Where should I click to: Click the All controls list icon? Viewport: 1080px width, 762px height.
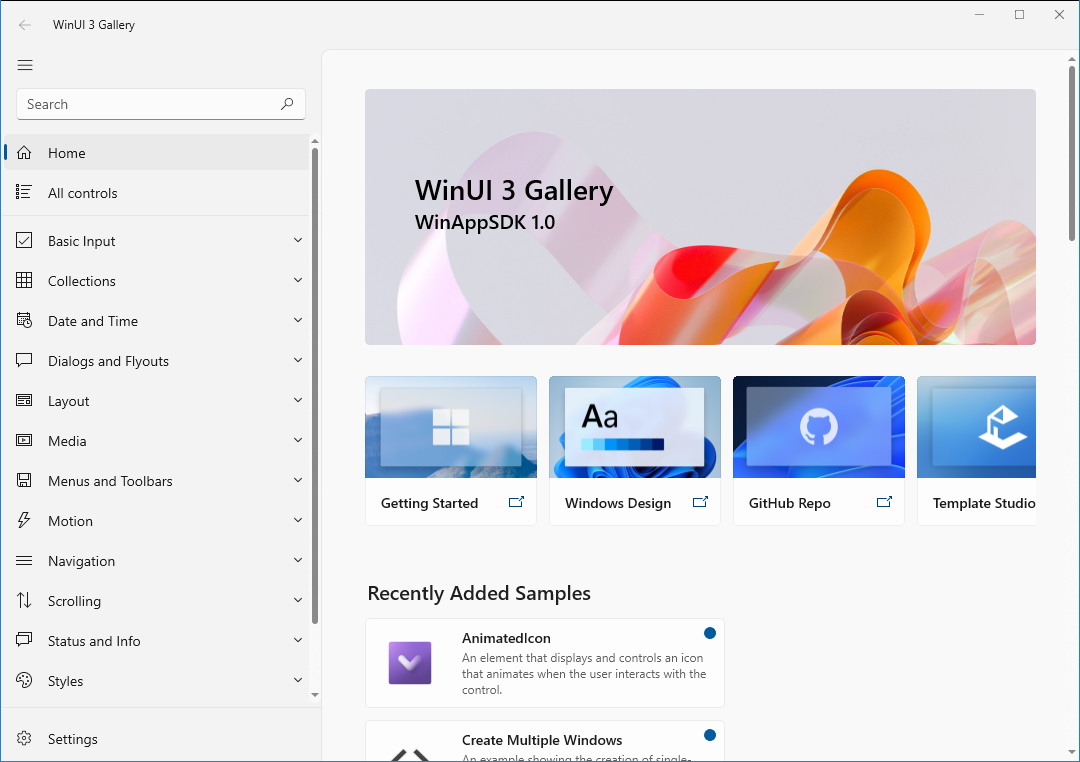(x=24, y=192)
